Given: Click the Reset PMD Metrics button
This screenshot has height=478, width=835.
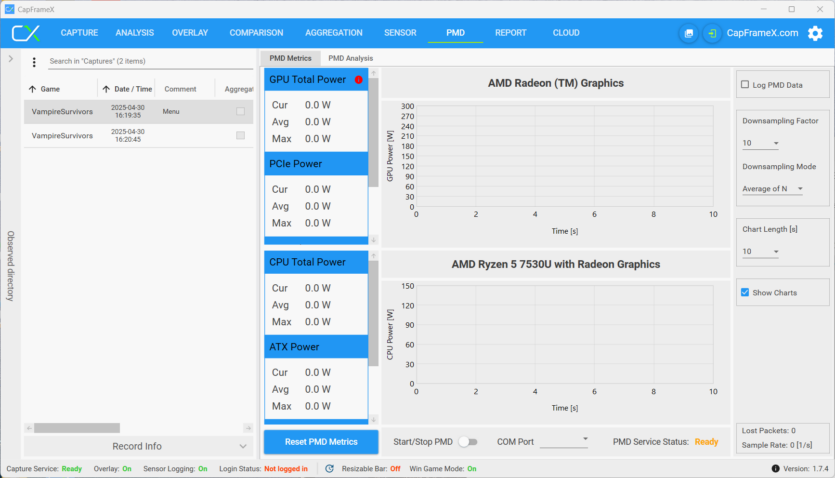Looking at the screenshot, I should (321, 442).
